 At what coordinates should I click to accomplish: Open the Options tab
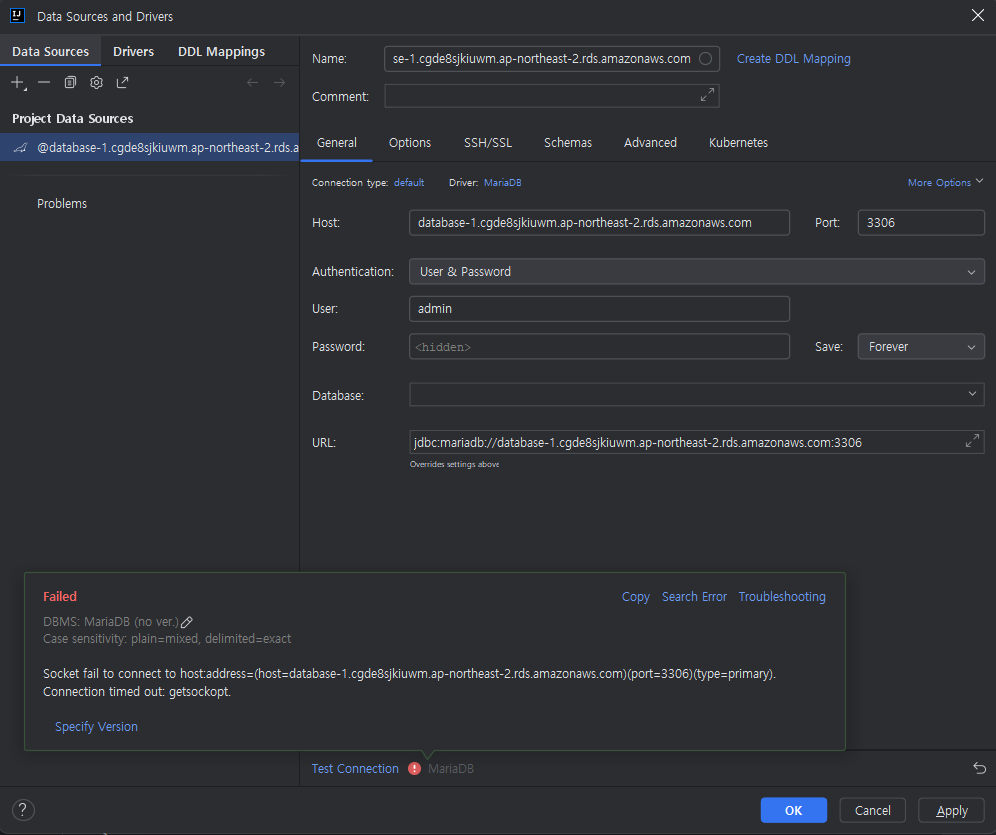coord(410,143)
